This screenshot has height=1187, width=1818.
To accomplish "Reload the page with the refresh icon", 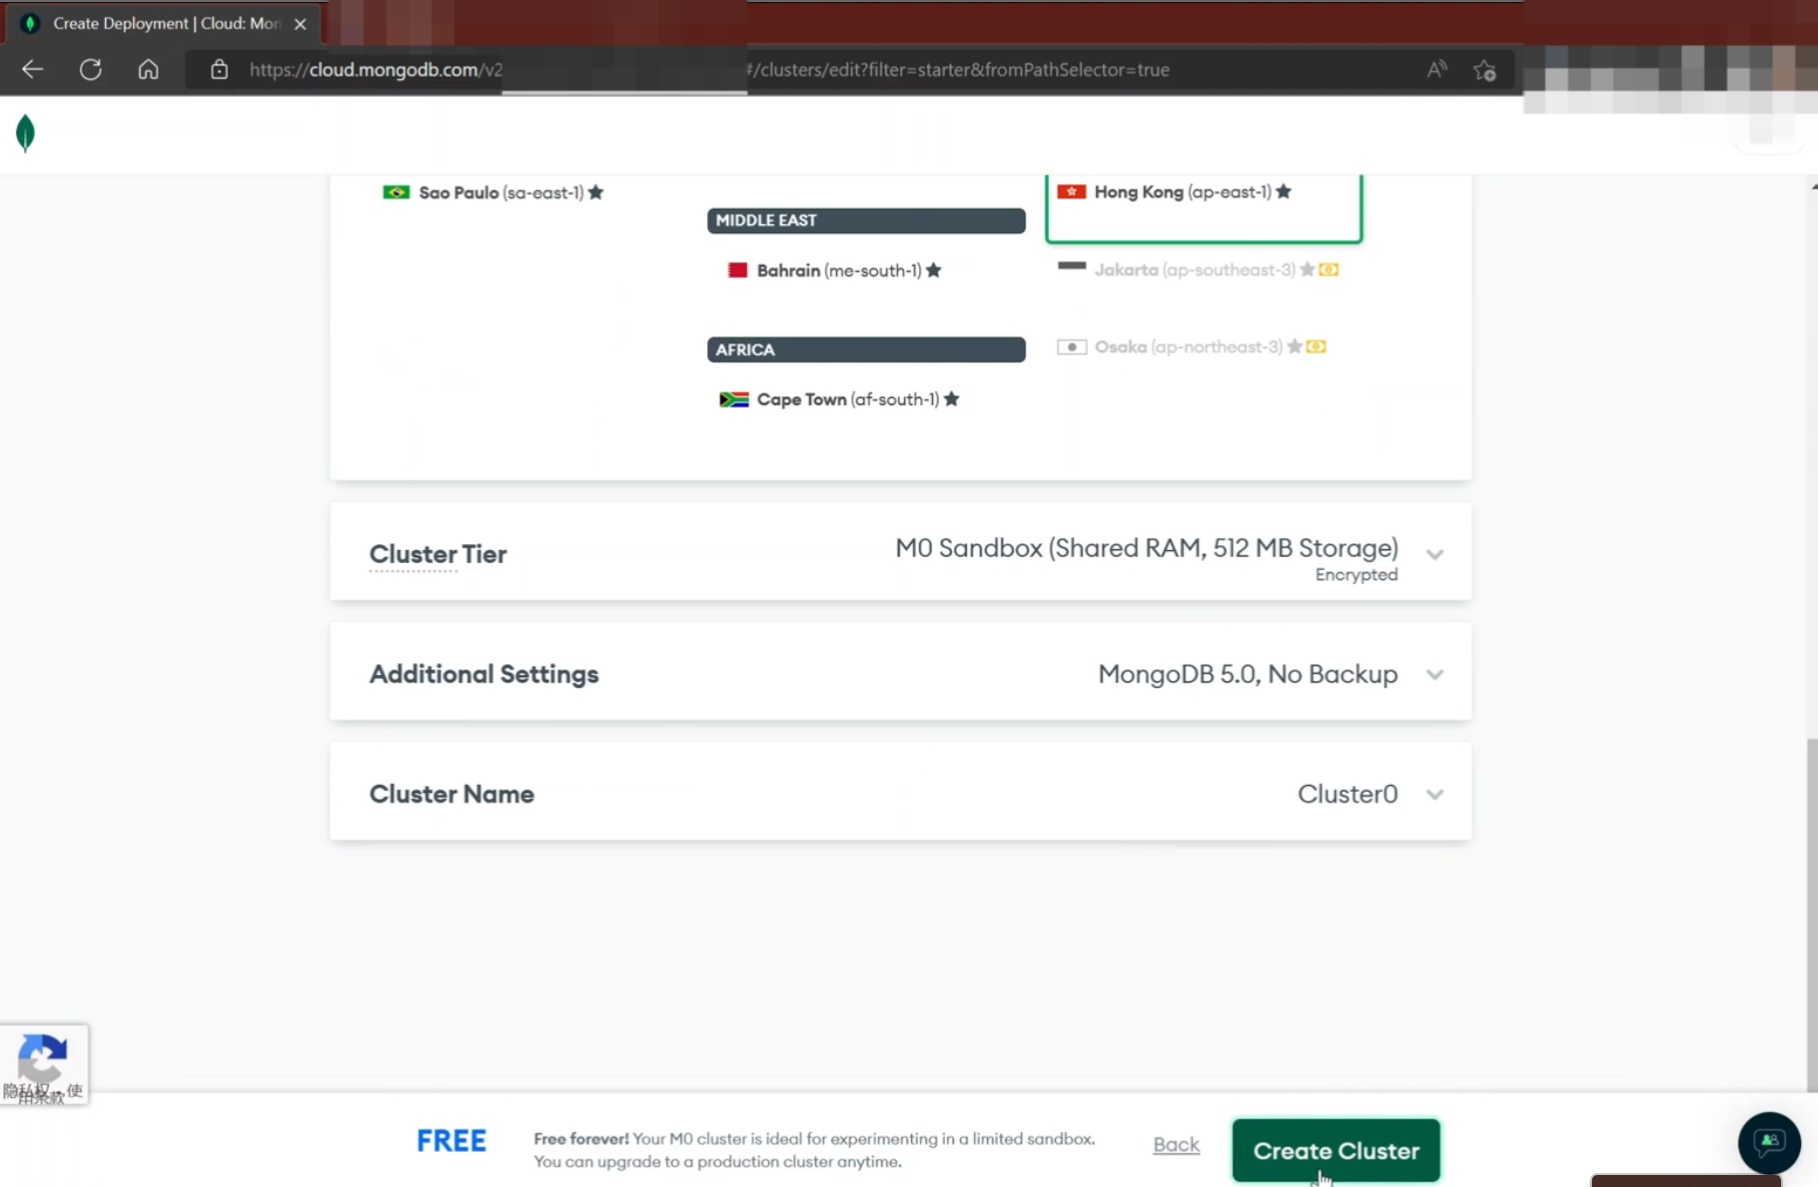I will pos(91,69).
